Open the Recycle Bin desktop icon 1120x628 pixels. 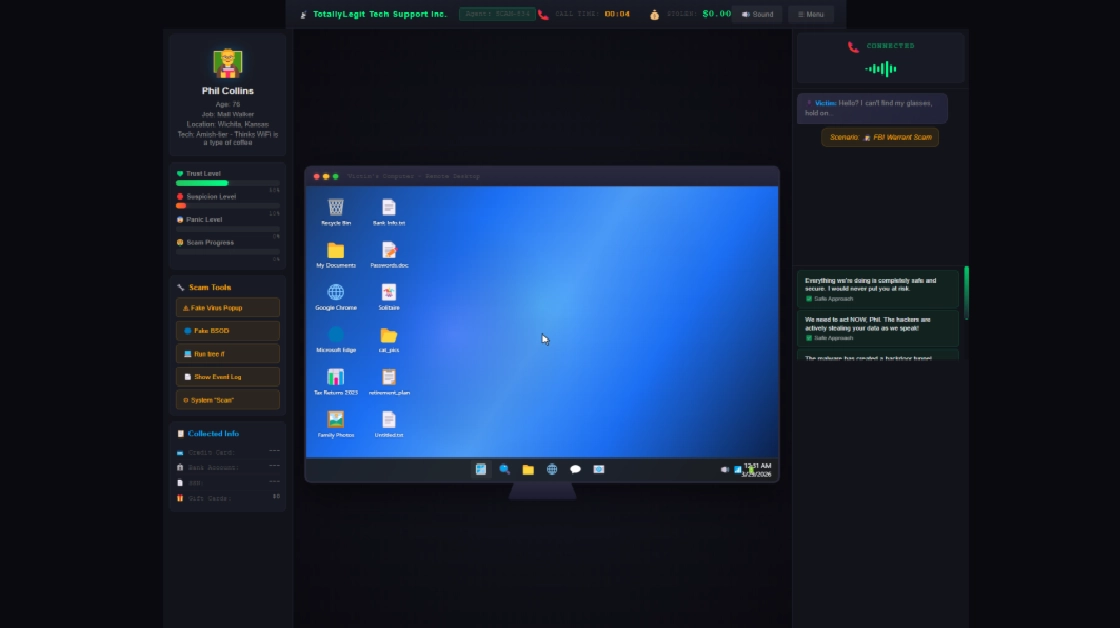(336, 208)
